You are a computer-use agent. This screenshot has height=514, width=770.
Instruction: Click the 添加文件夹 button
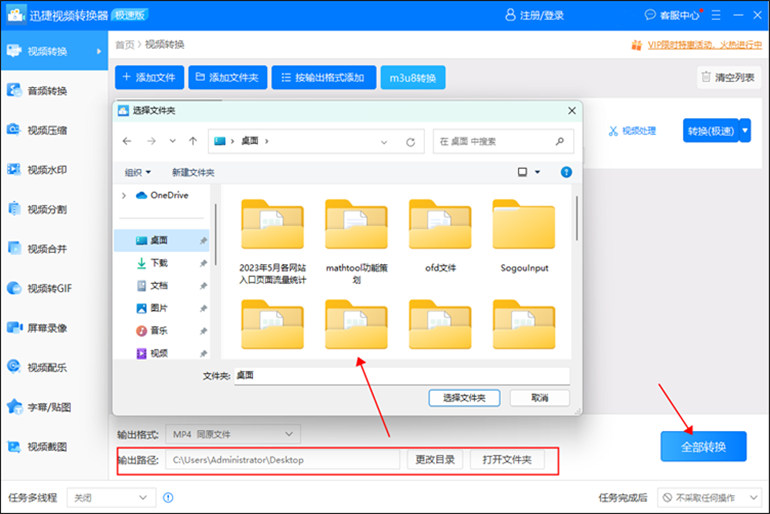[x=228, y=78]
